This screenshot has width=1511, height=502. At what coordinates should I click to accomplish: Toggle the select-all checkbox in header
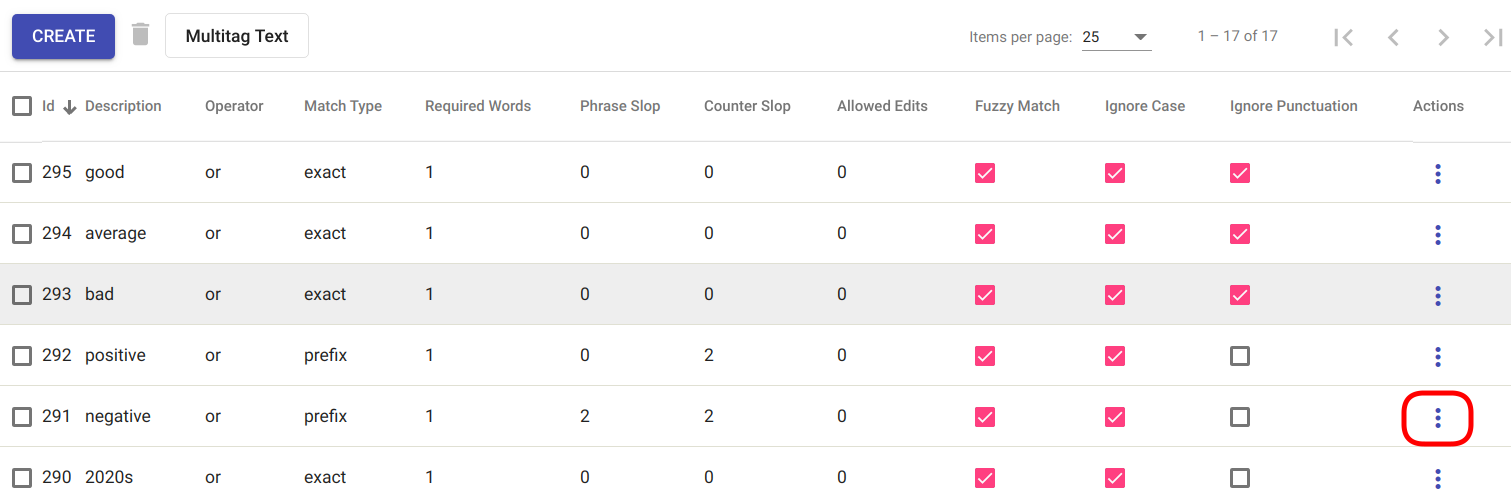pos(22,106)
